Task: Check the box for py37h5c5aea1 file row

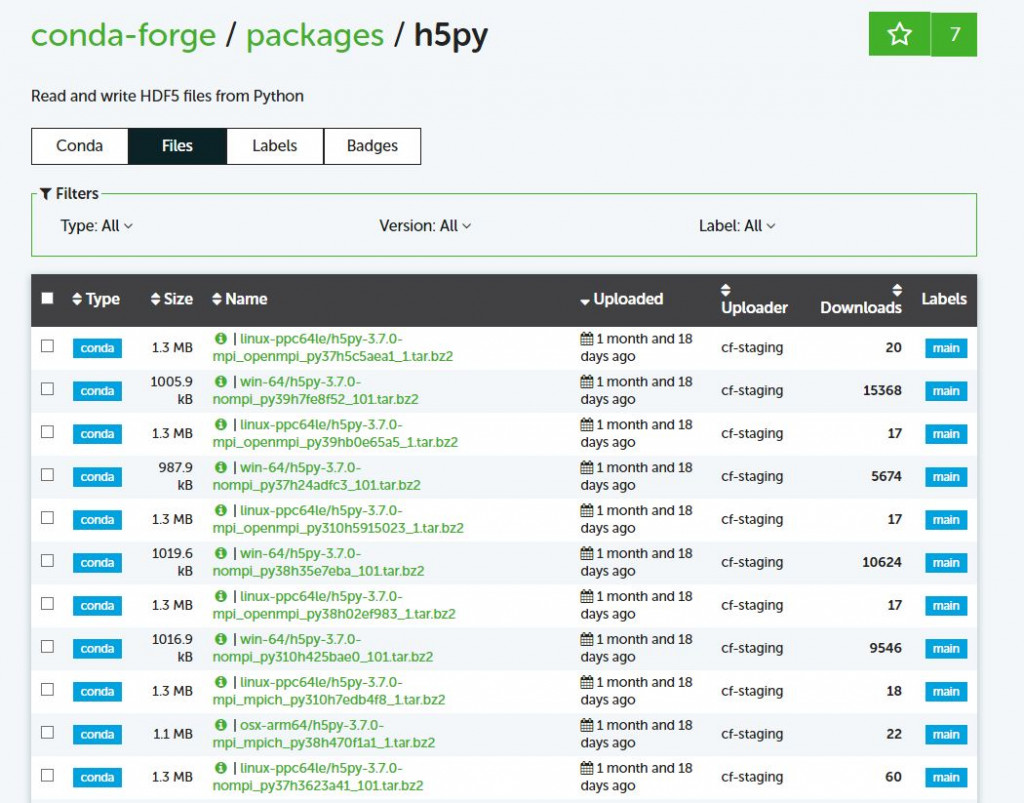Action: pos(47,346)
